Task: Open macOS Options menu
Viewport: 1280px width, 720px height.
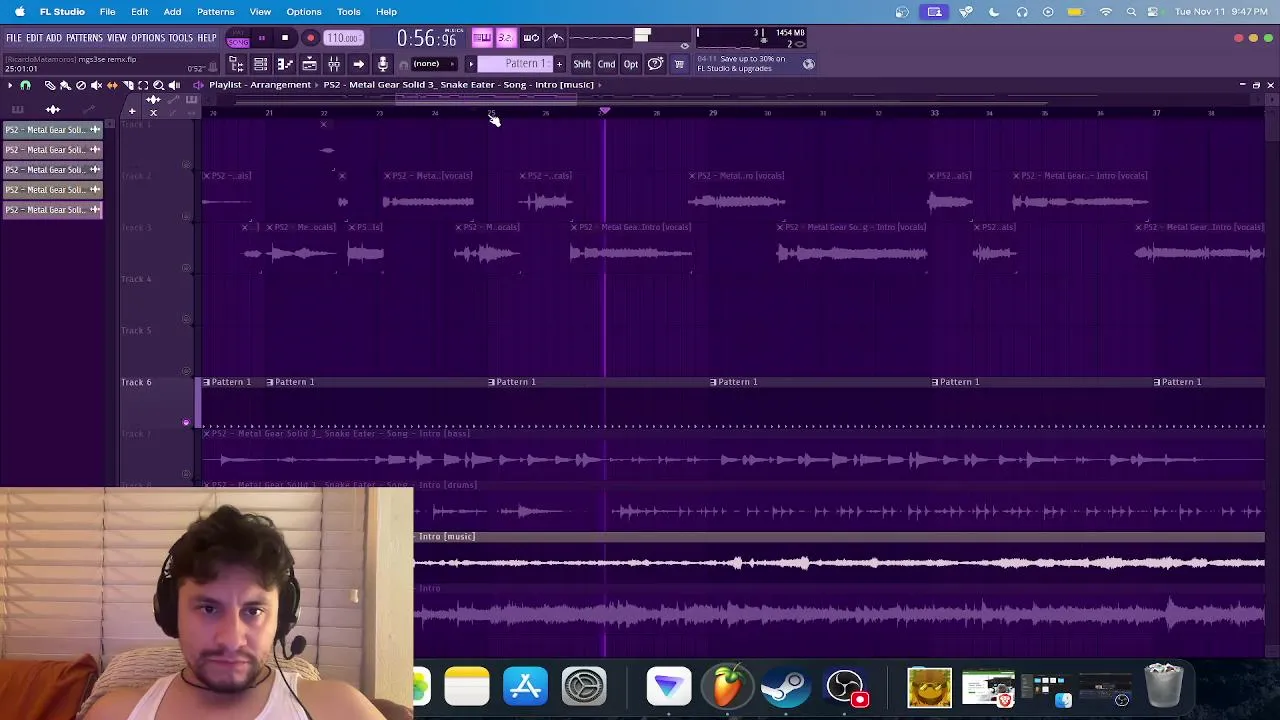Action: (304, 12)
